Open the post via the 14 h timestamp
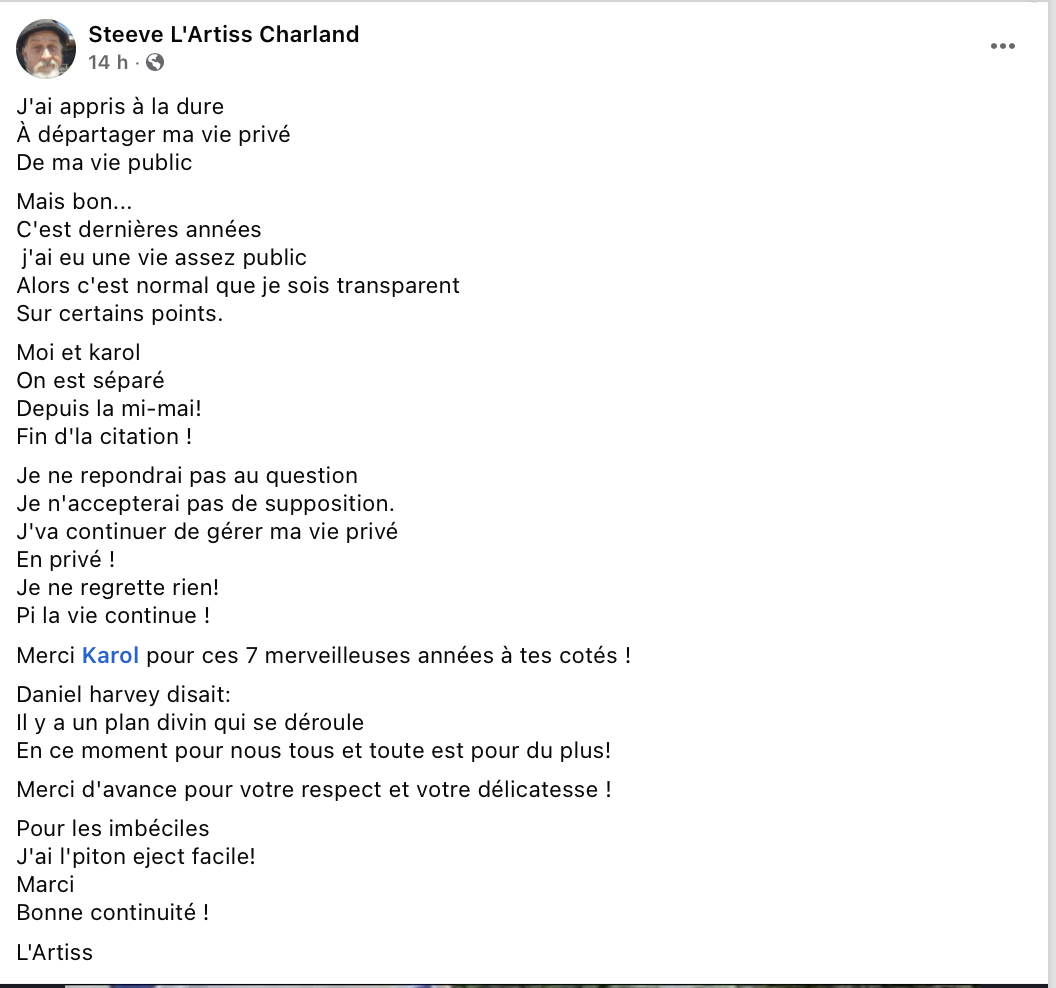Screen dimensions: 1056x988 click(x=108, y=63)
